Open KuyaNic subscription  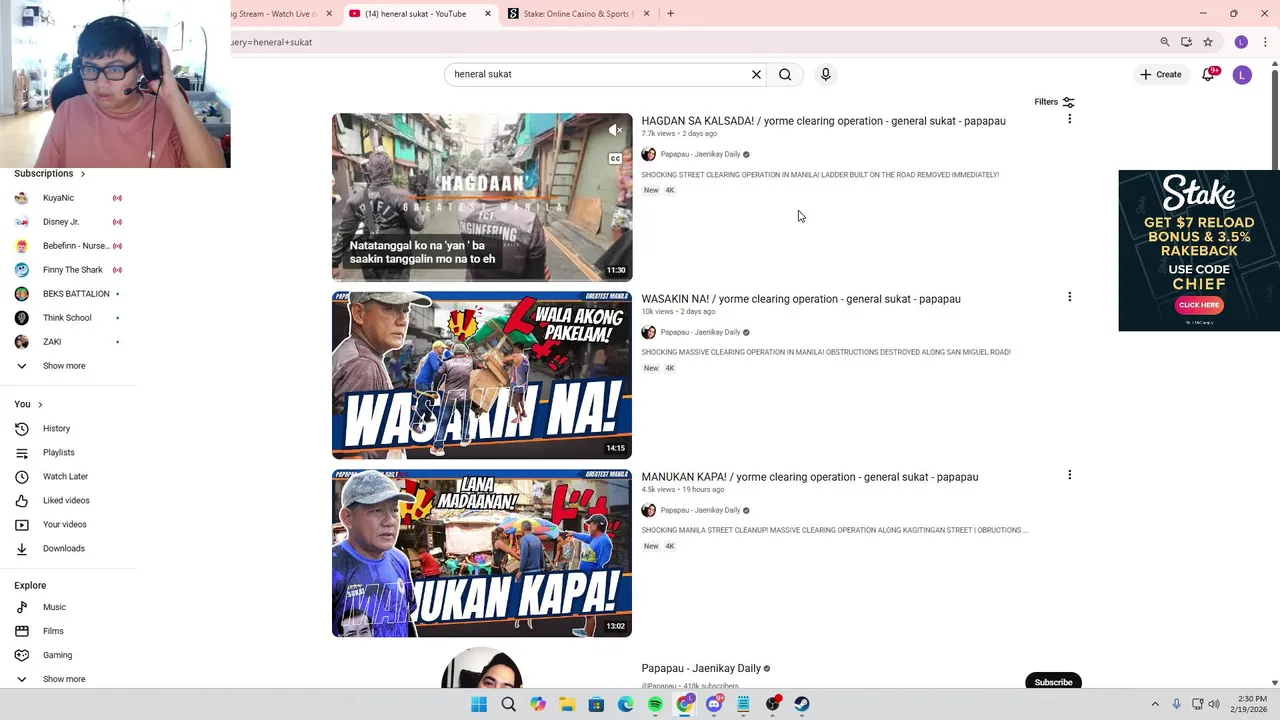point(68,198)
